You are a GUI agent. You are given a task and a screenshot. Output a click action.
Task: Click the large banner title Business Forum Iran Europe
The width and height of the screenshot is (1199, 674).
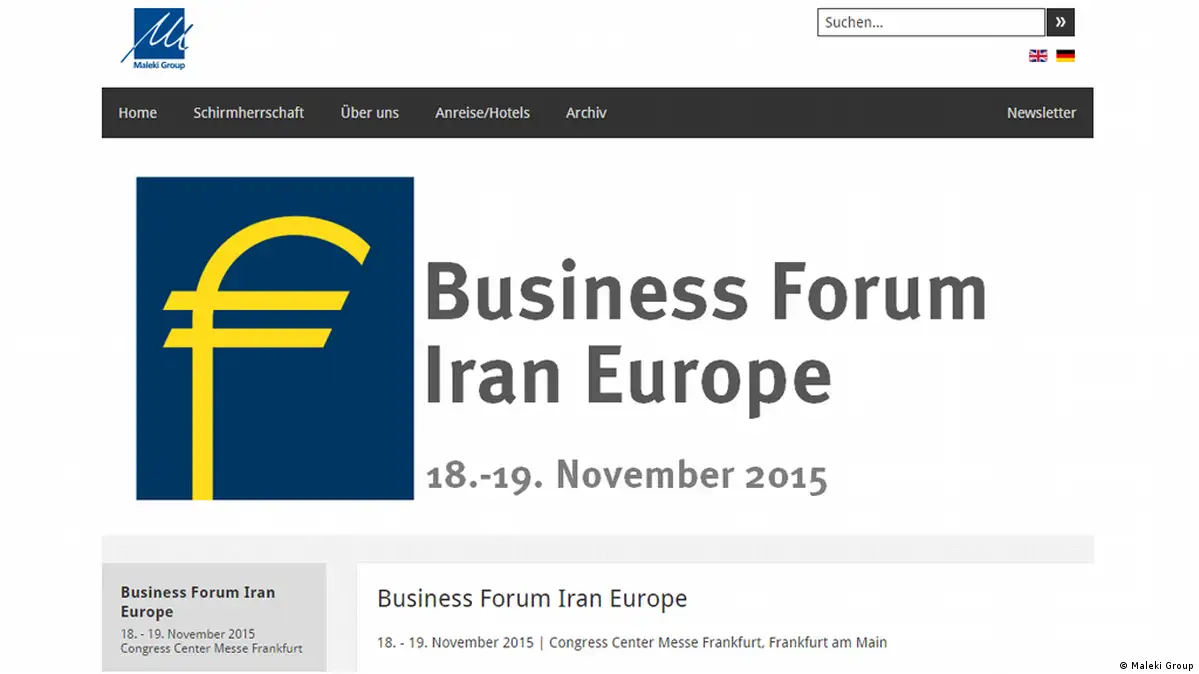(705, 333)
